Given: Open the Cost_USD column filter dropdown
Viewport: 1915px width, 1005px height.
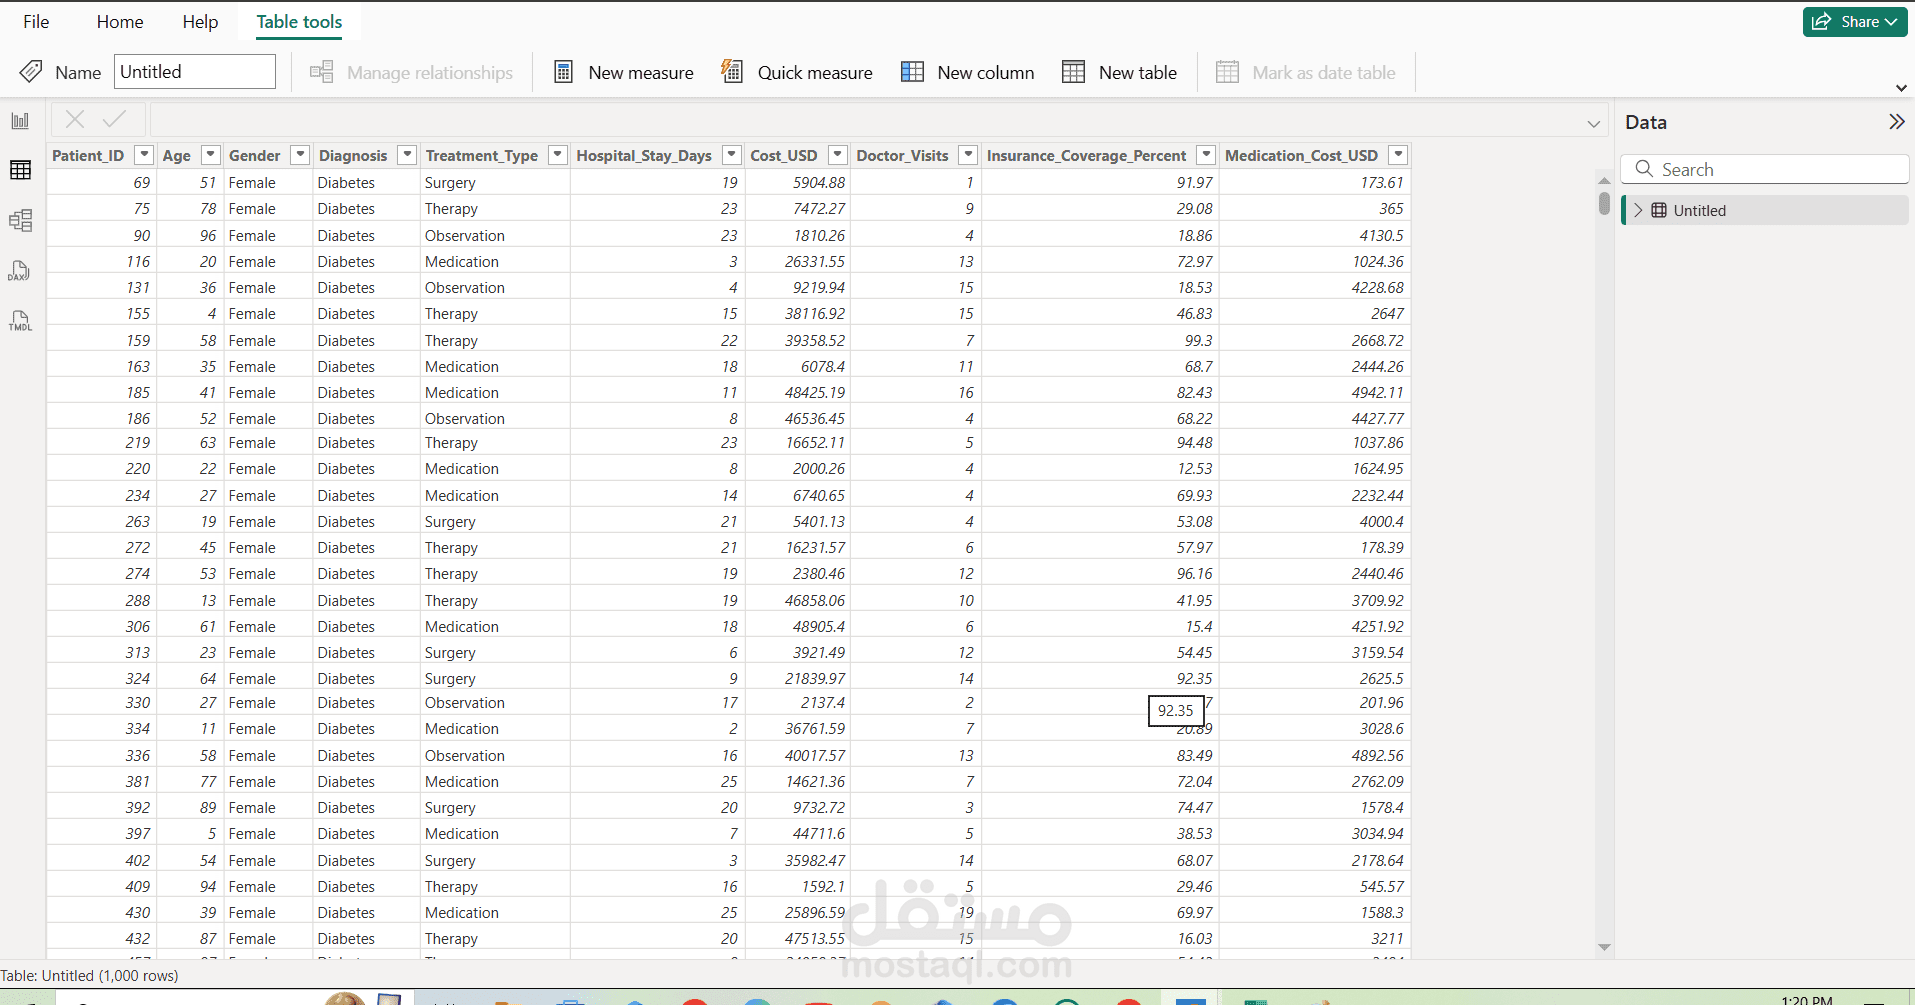Looking at the screenshot, I should pyautogui.click(x=837, y=155).
